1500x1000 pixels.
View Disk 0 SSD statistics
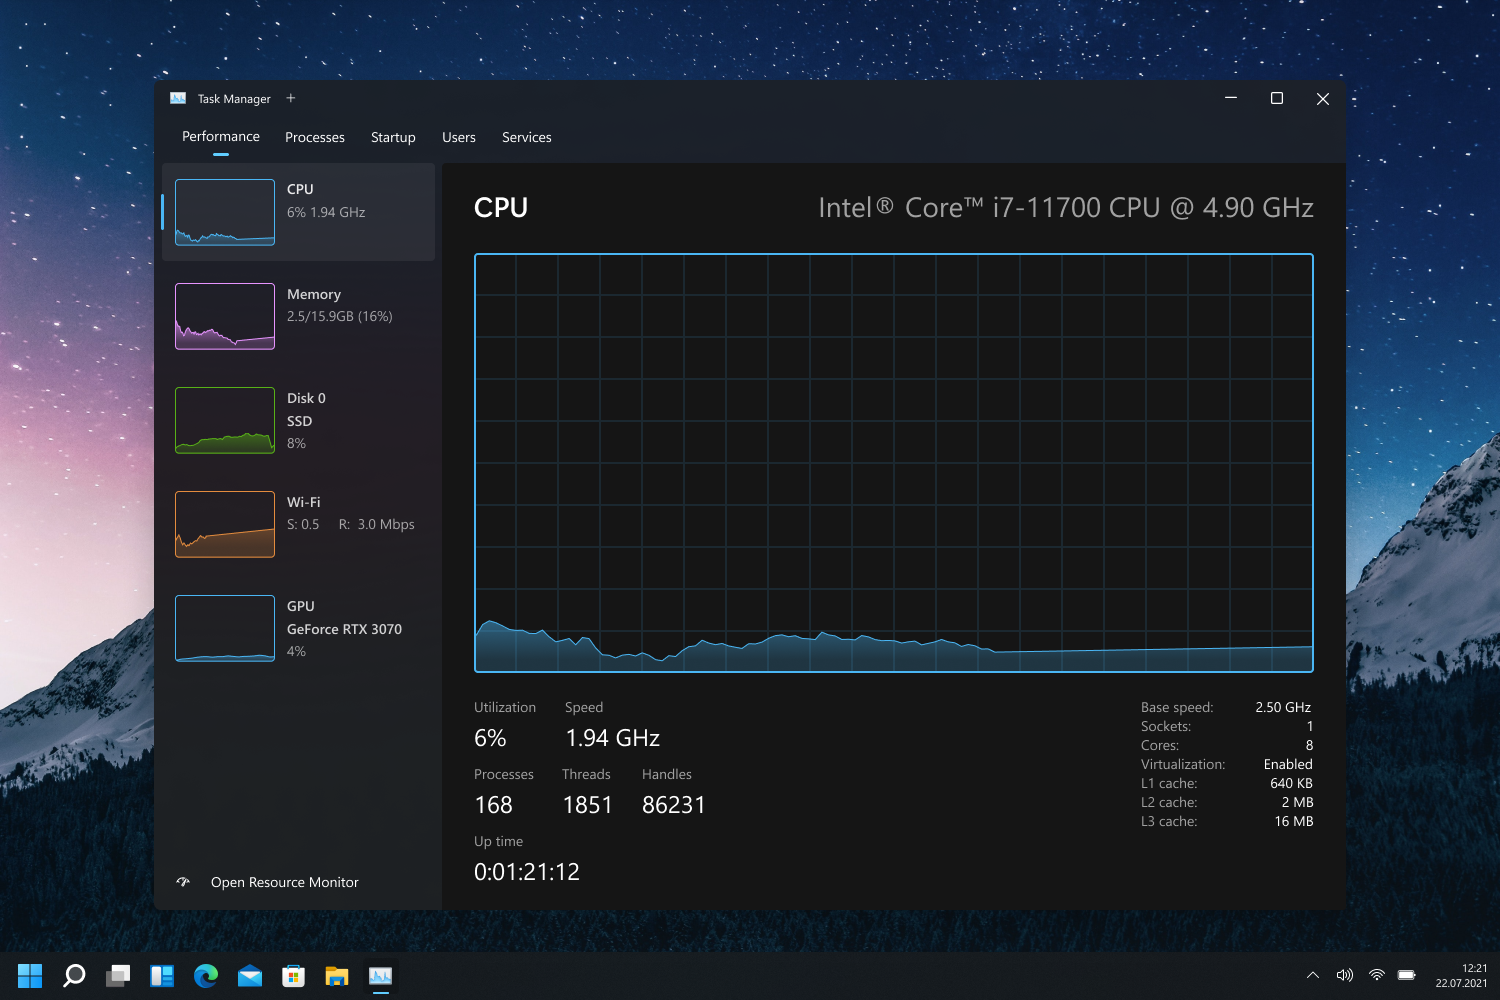298,420
